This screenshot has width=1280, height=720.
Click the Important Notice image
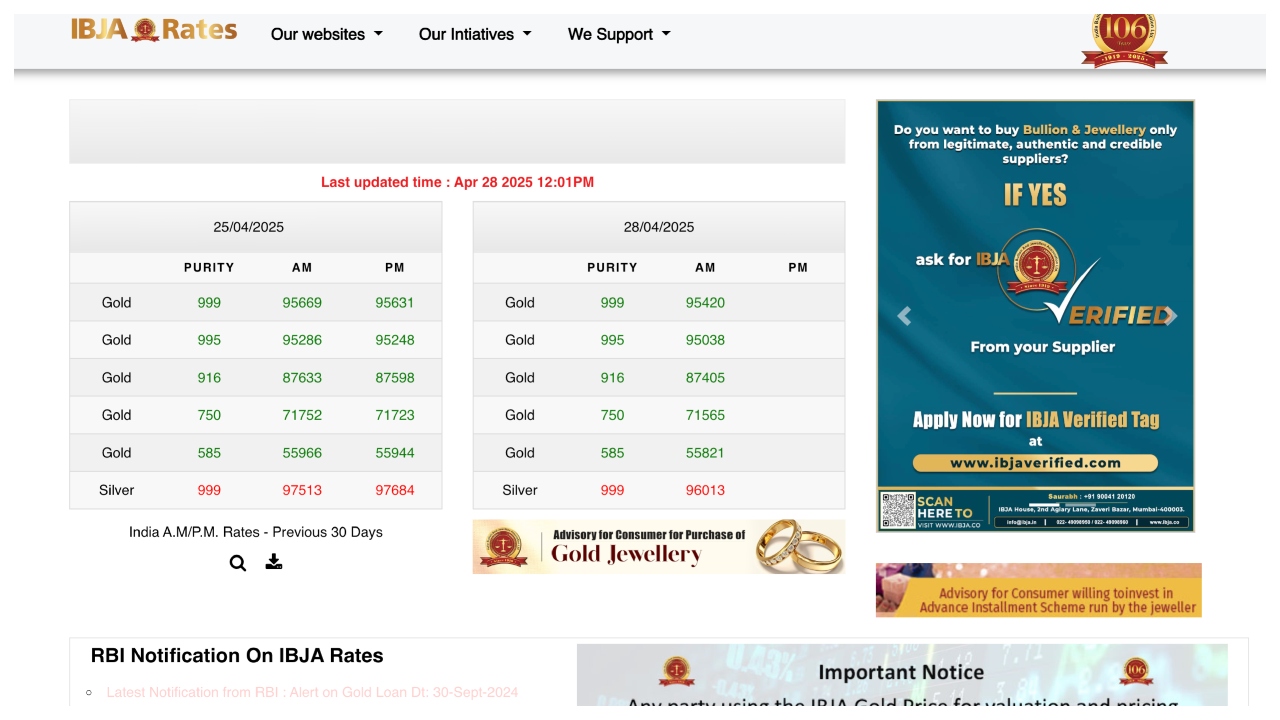(x=902, y=676)
